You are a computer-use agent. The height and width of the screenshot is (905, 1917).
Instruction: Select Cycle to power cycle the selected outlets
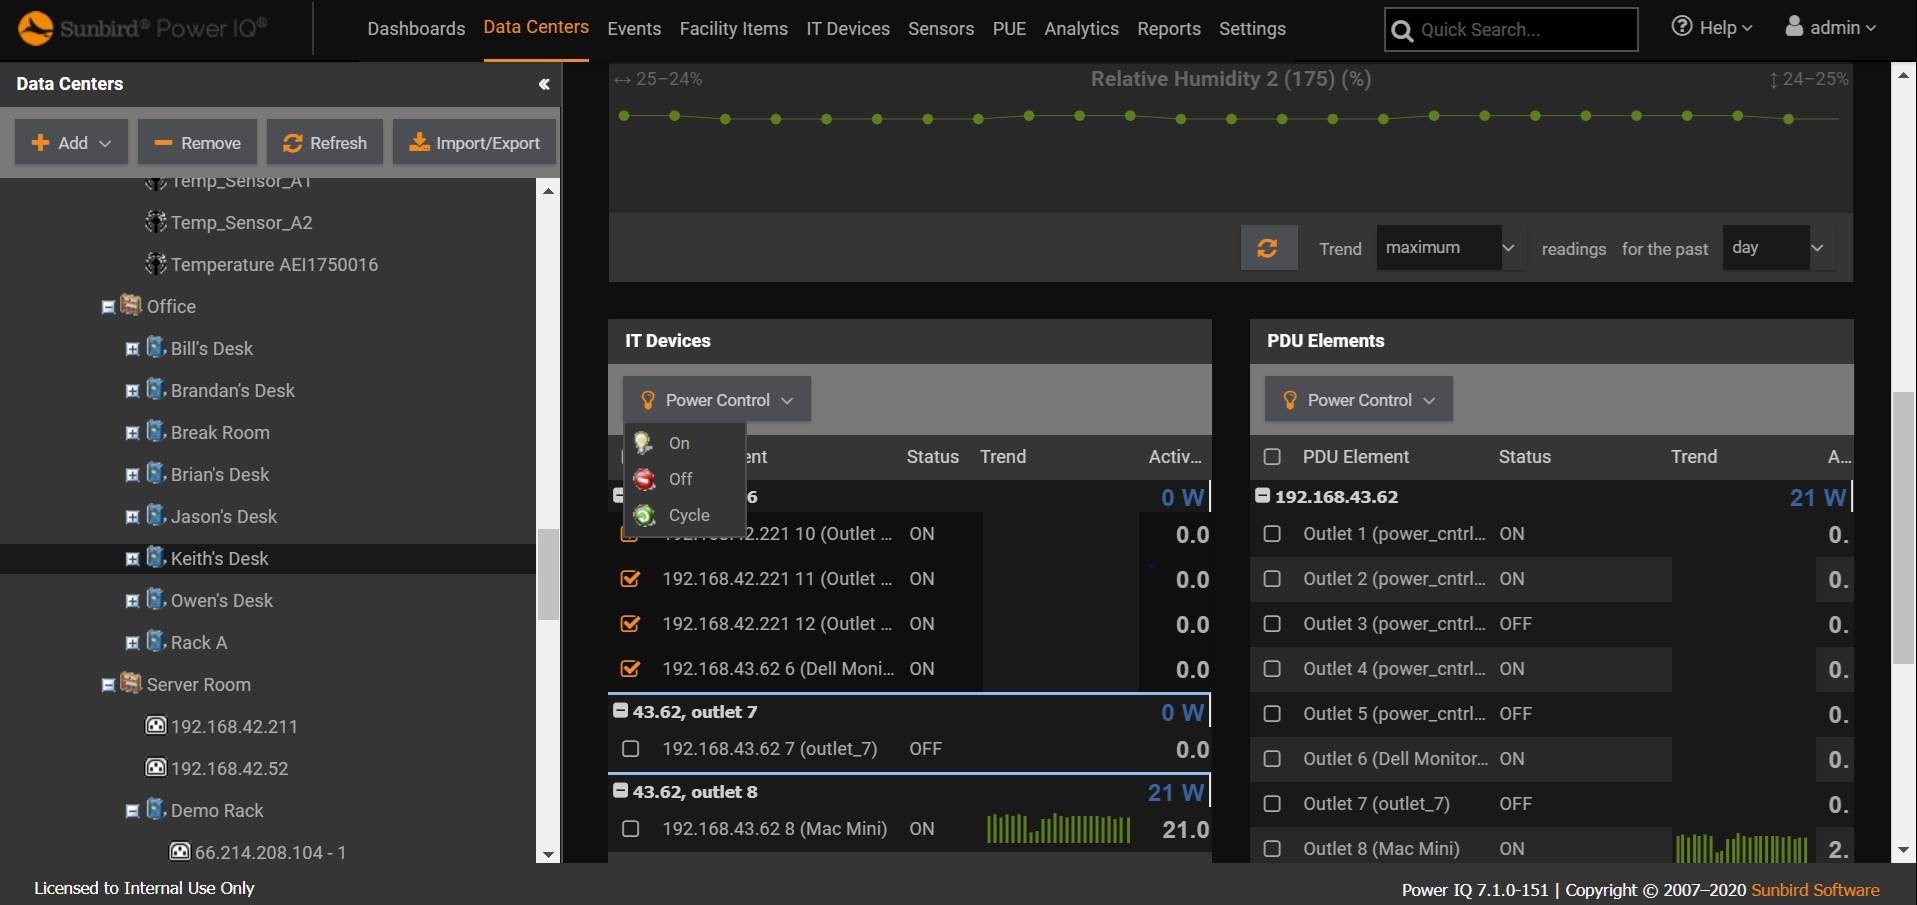688,515
